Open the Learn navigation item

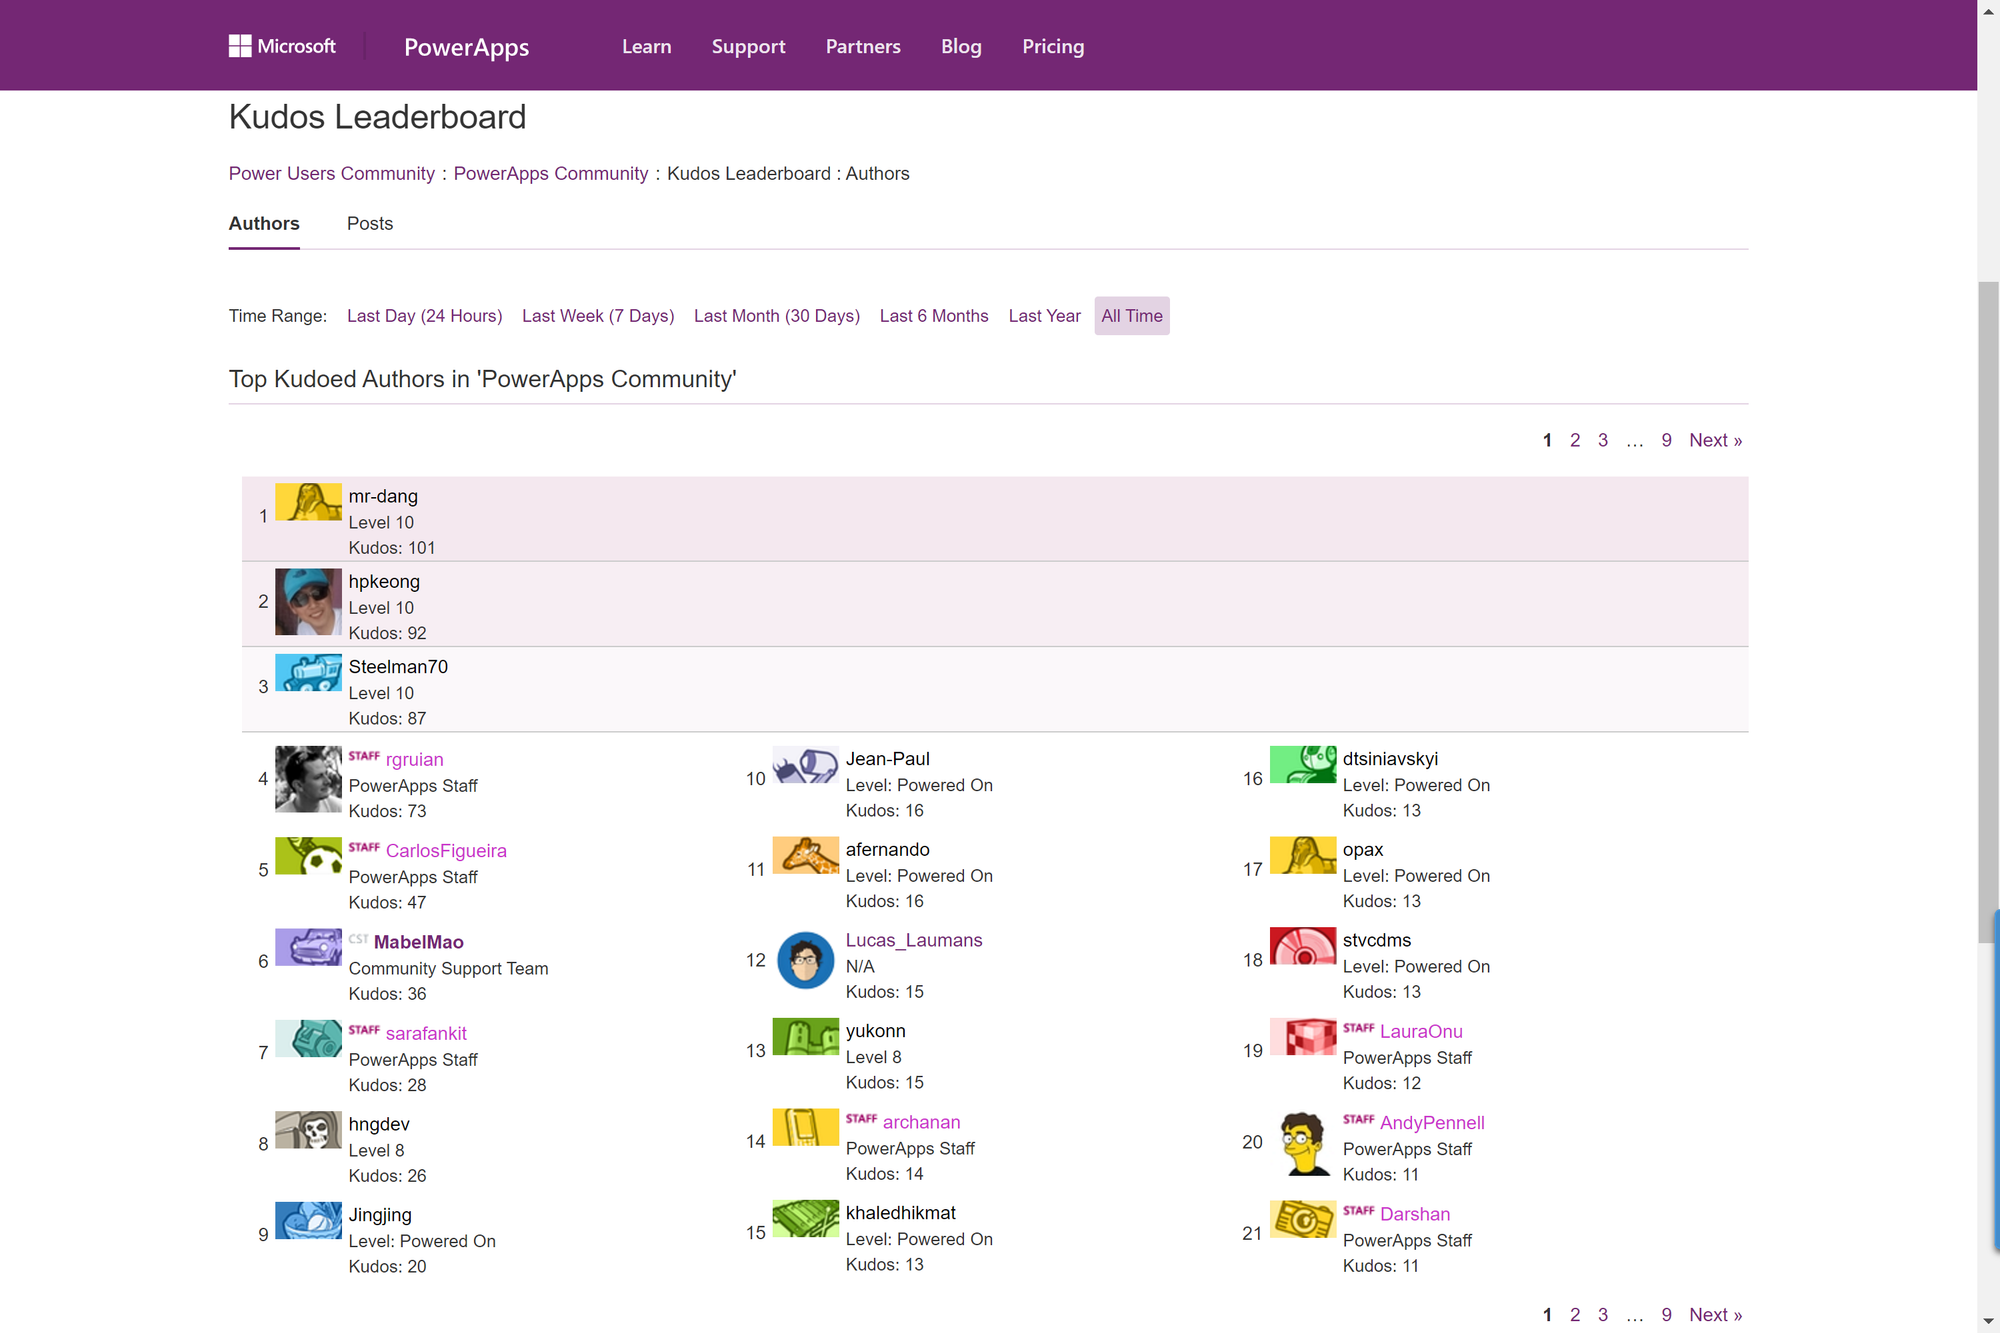pyautogui.click(x=646, y=47)
